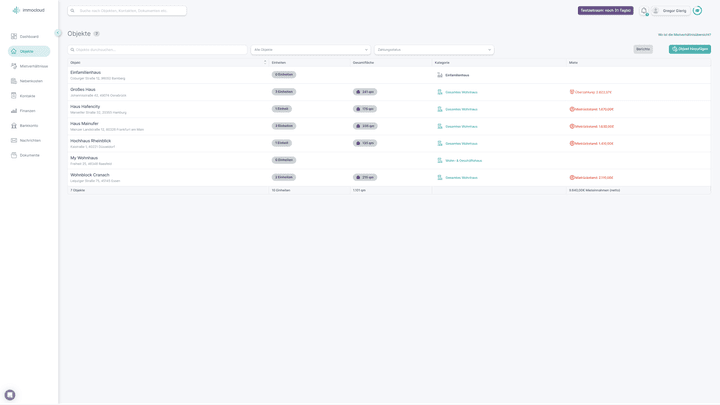Open Mietverhältnisse in the sidebar

[x=33, y=66]
